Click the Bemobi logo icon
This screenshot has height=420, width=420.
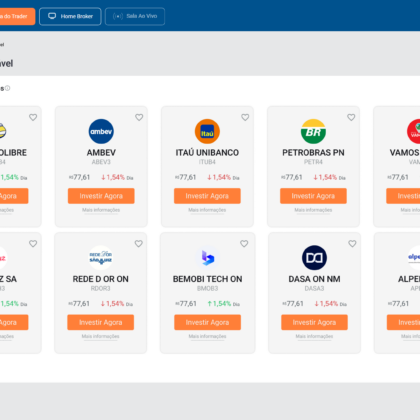tap(207, 258)
